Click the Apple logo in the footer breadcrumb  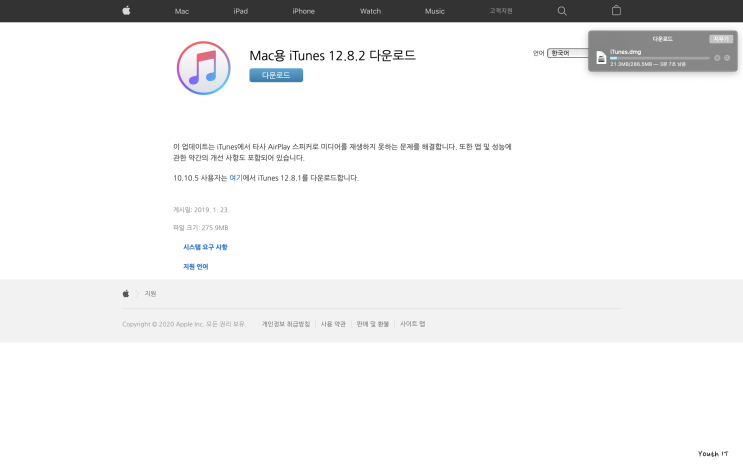126,294
